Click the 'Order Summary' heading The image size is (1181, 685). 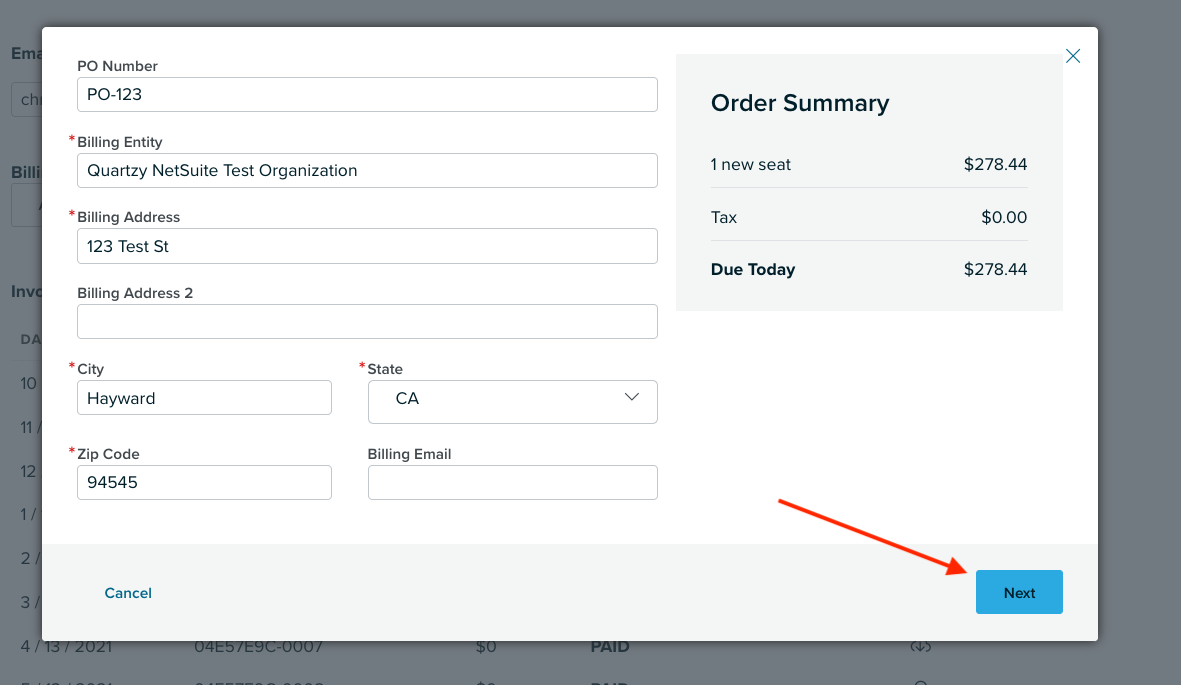[800, 102]
